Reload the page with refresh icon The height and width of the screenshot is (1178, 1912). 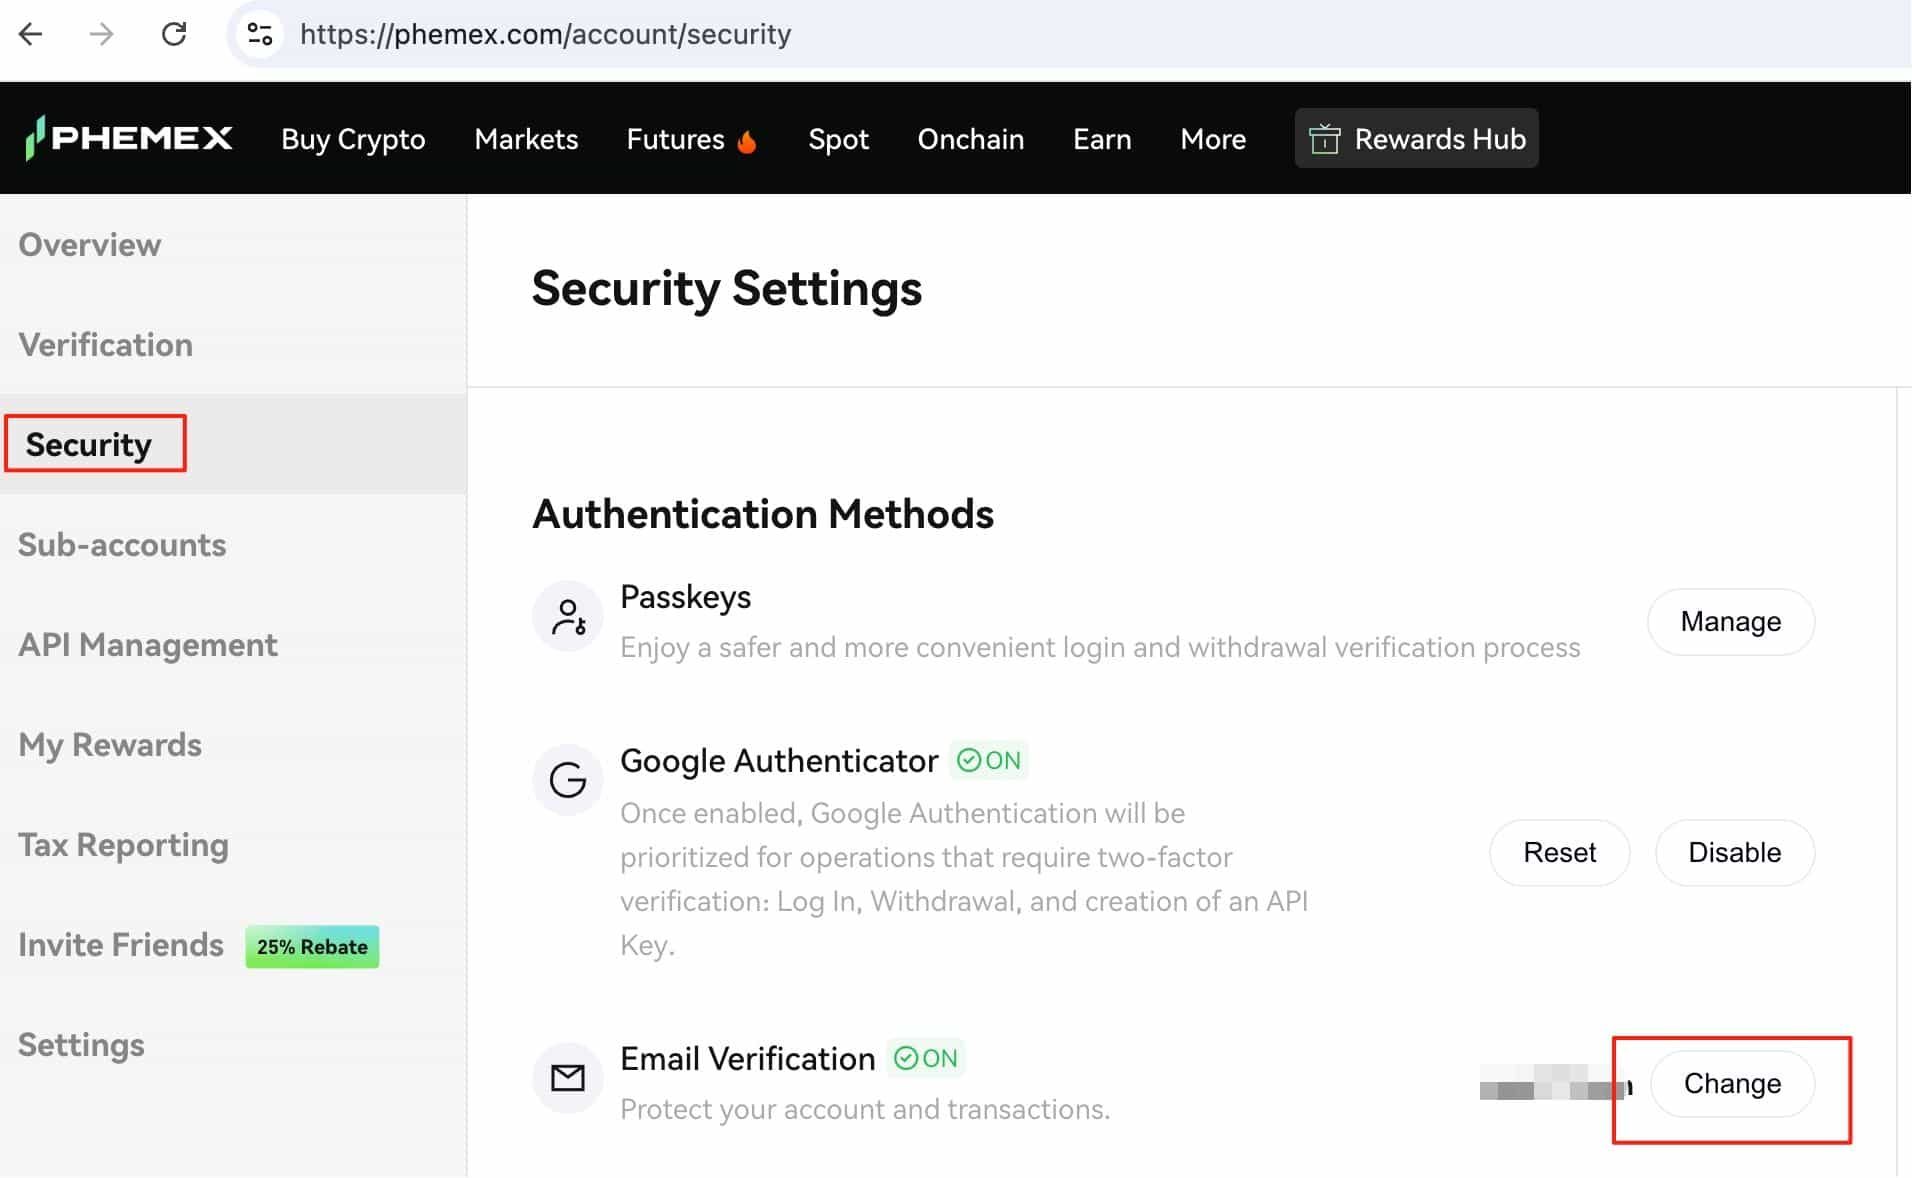pos(174,34)
